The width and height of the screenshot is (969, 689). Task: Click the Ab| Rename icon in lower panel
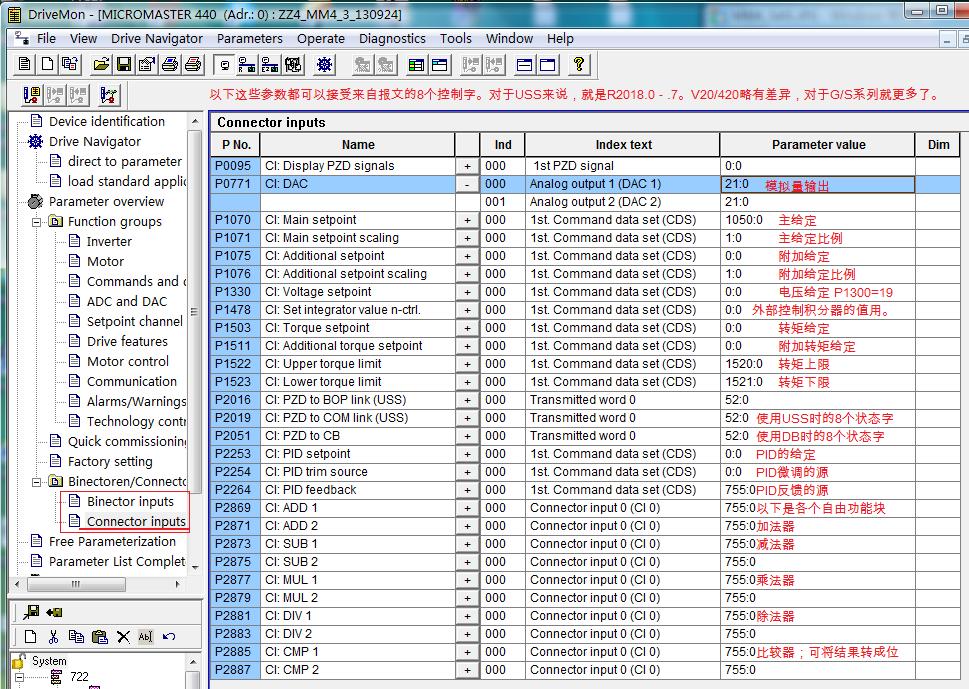pos(145,636)
